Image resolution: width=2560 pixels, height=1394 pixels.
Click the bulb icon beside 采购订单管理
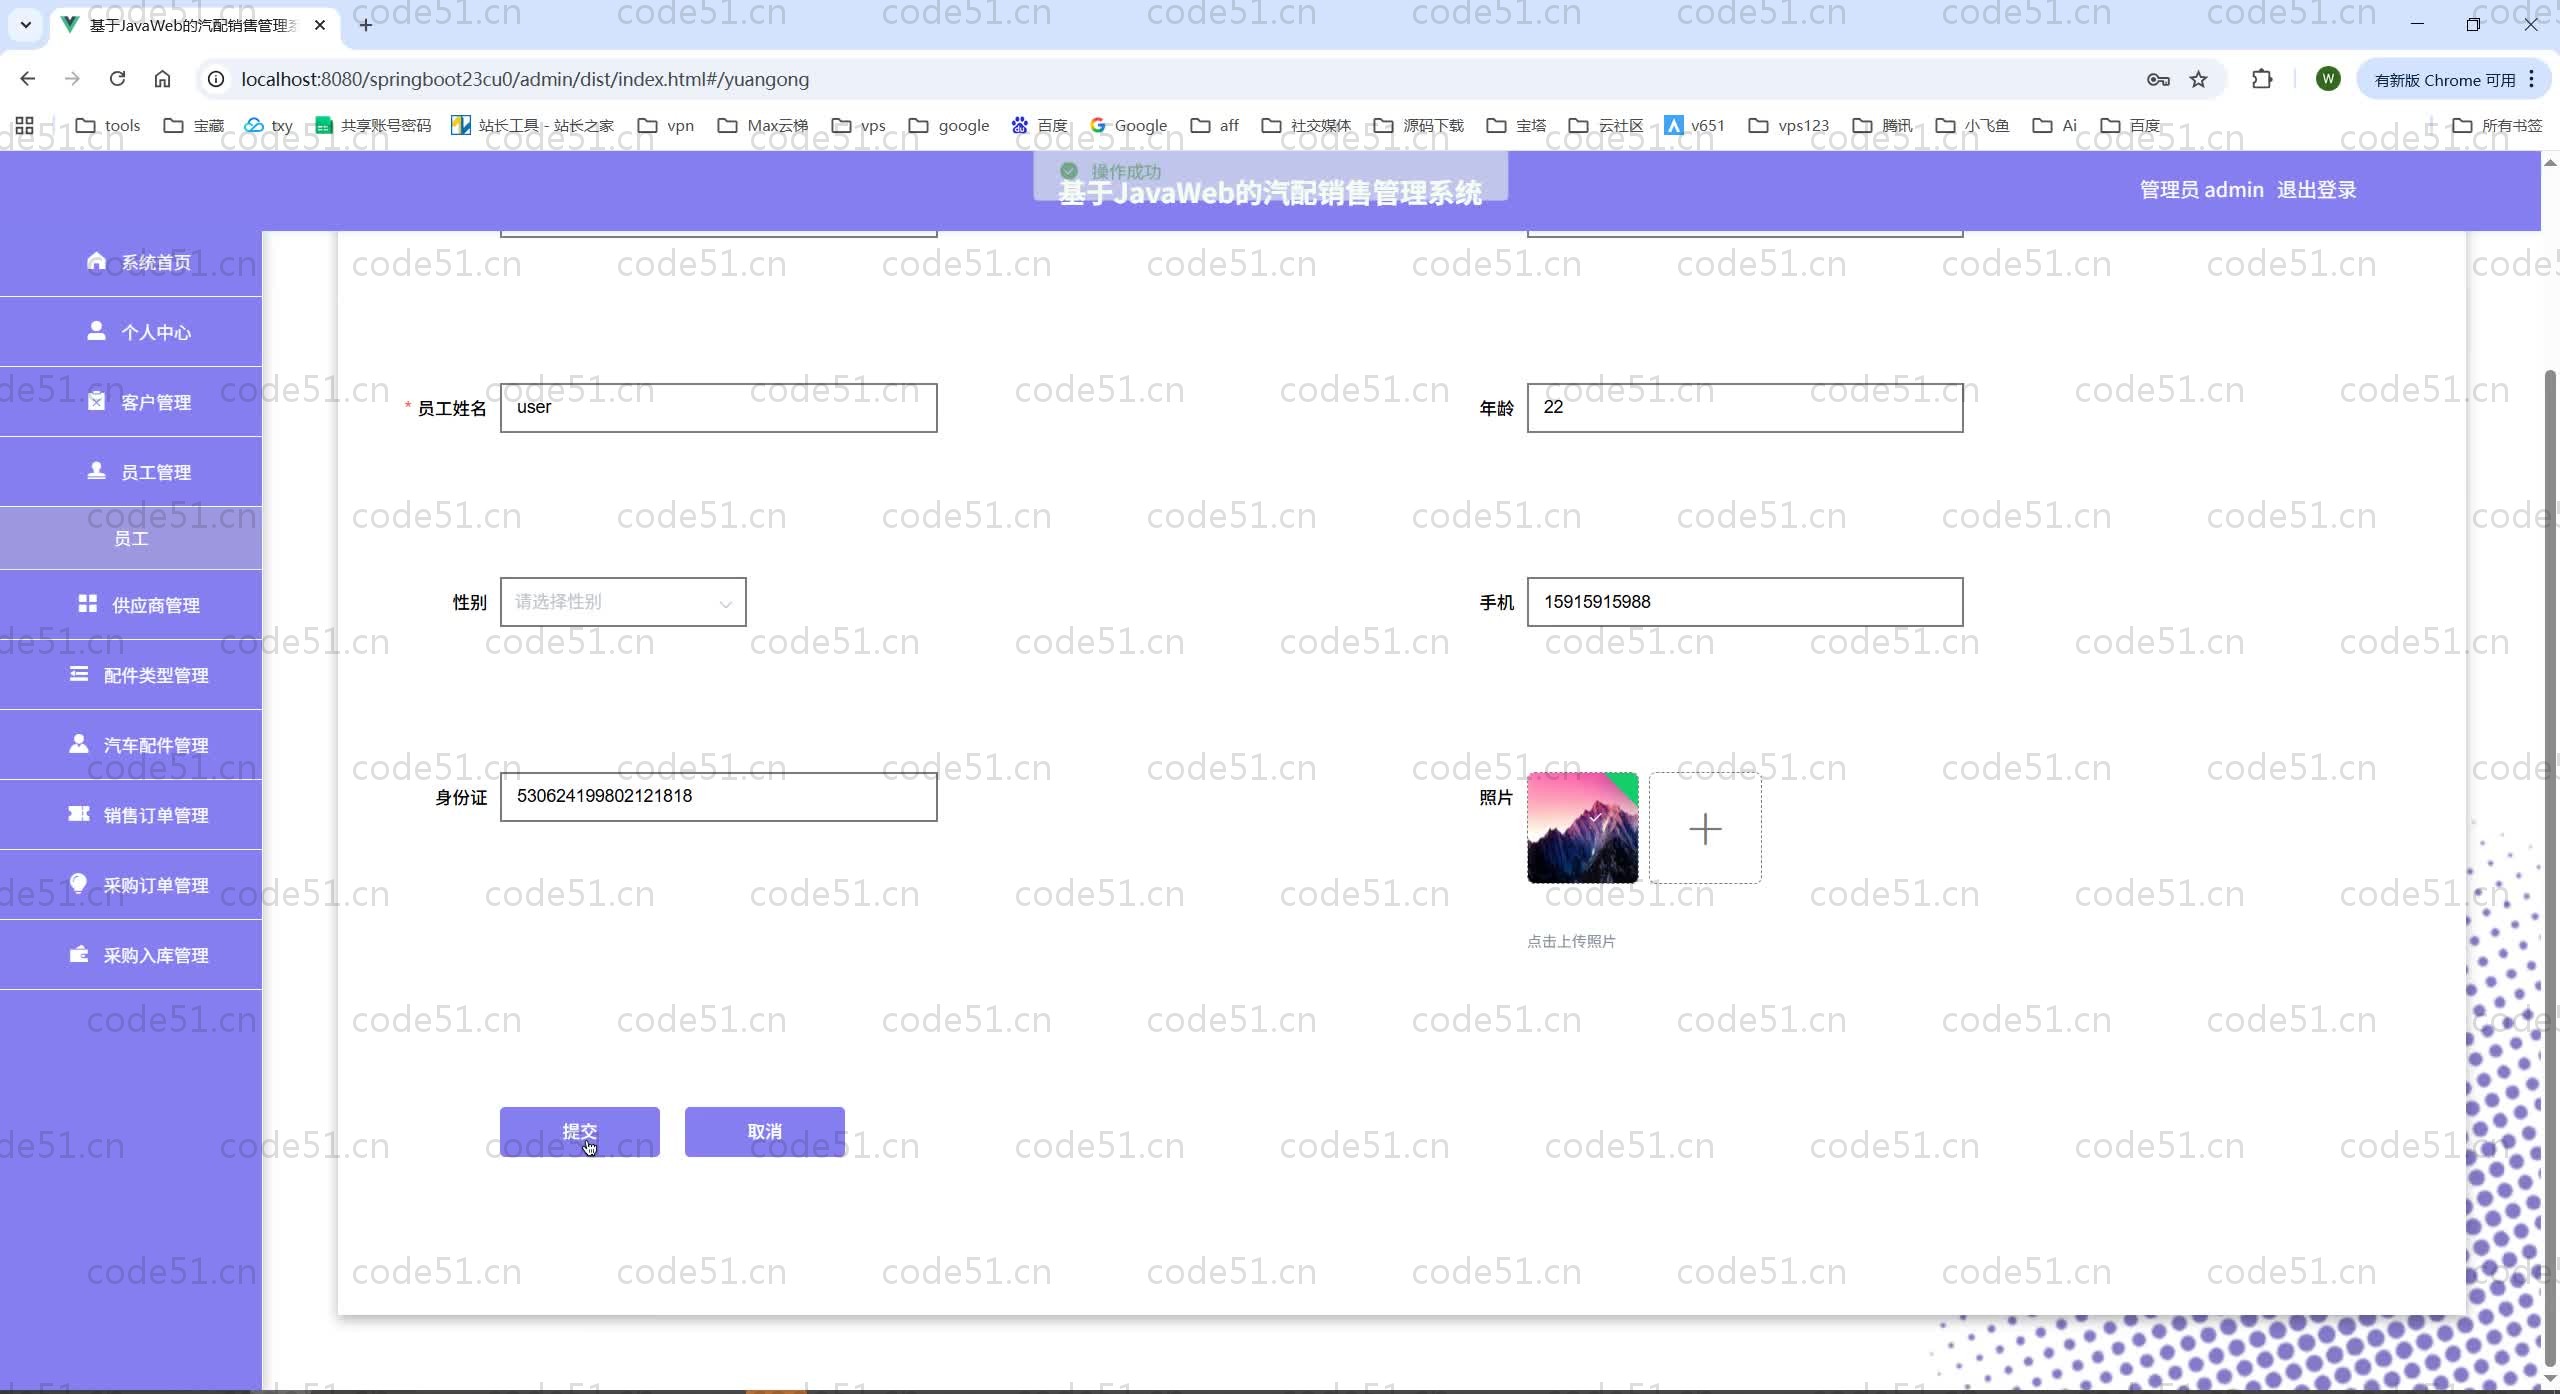pos(79,883)
